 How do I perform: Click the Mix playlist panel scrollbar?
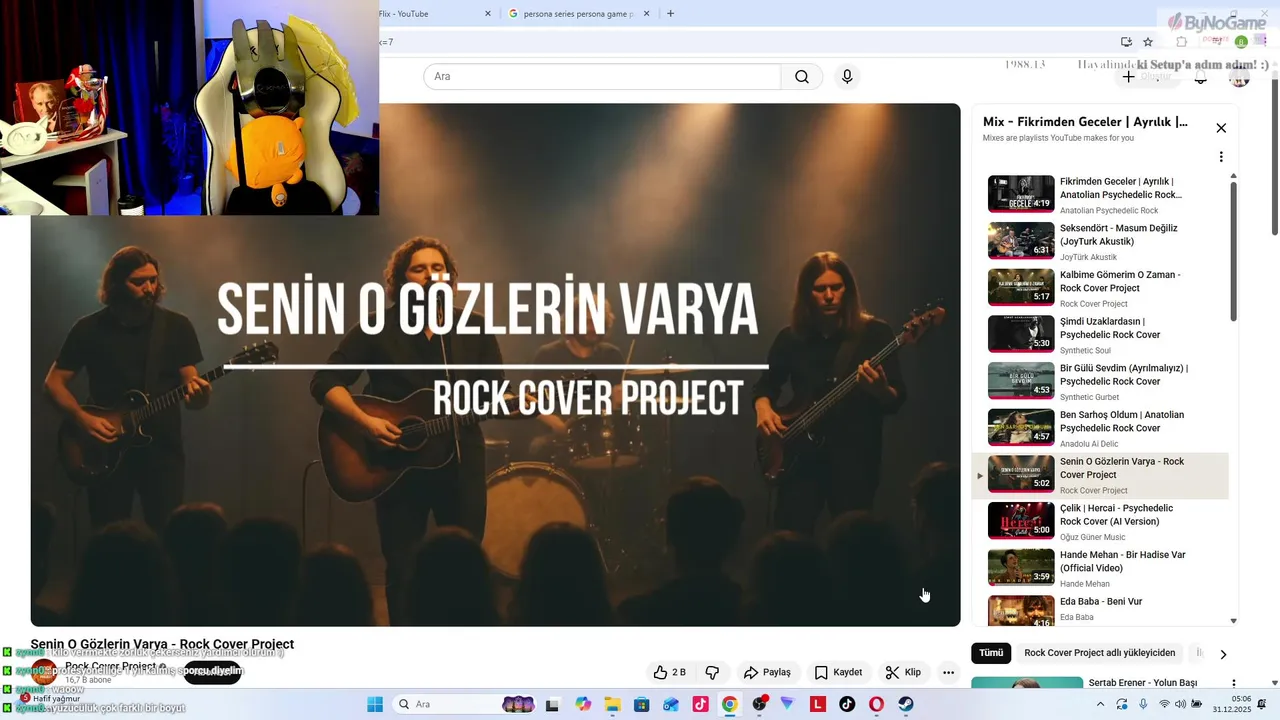coord(1233,250)
